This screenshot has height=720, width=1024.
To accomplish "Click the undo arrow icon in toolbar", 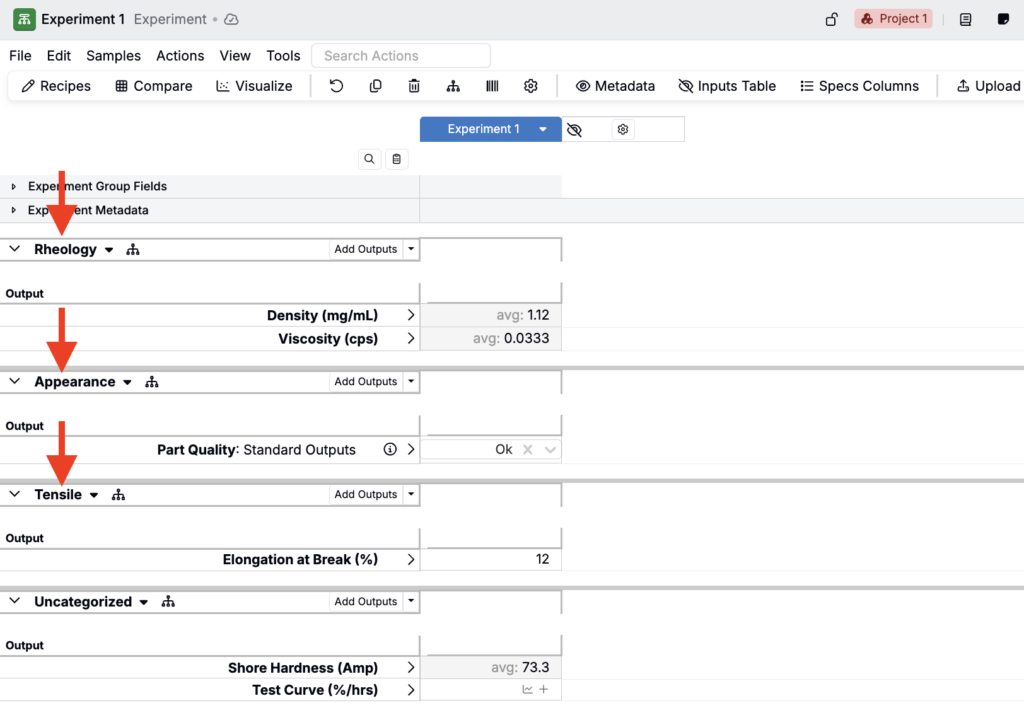I will pyautogui.click(x=336, y=86).
